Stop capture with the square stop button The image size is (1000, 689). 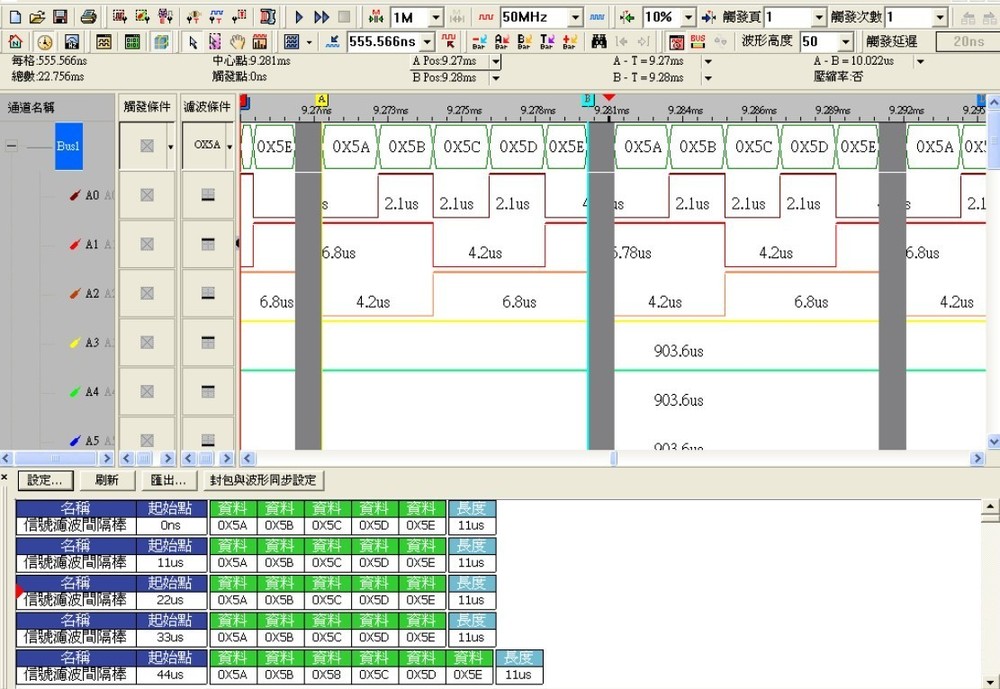tap(344, 17)
